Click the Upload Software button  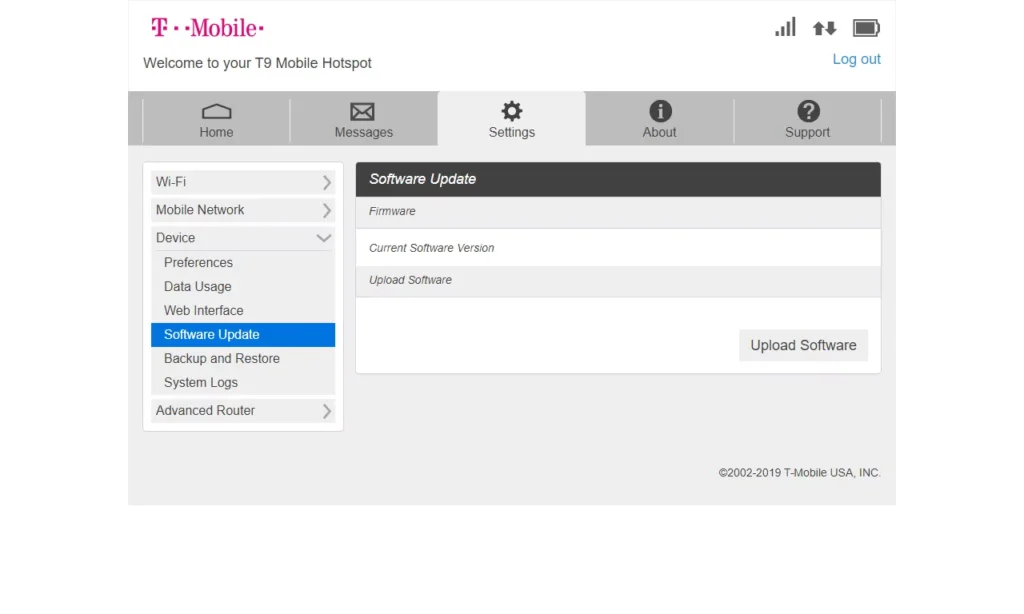pos(803,345)
